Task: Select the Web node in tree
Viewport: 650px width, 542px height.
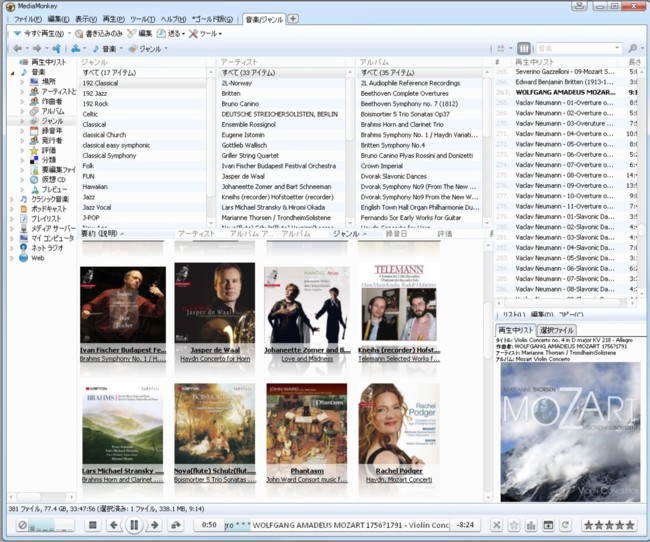Action: [37, 258]
